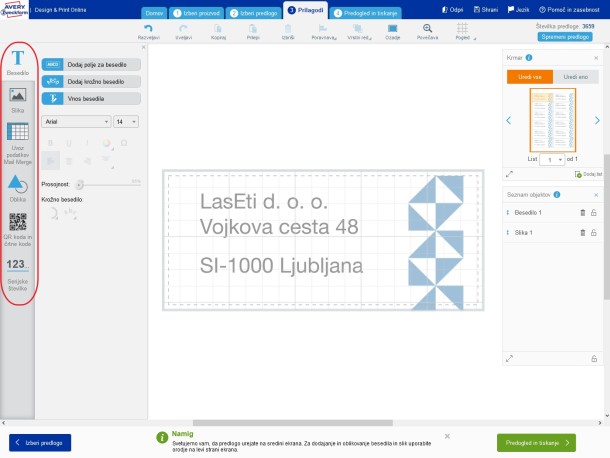Viewport: 610px width, 458px height.
Task: Click the label sheet thumbnail in navigator
Action: pos(552,120)
